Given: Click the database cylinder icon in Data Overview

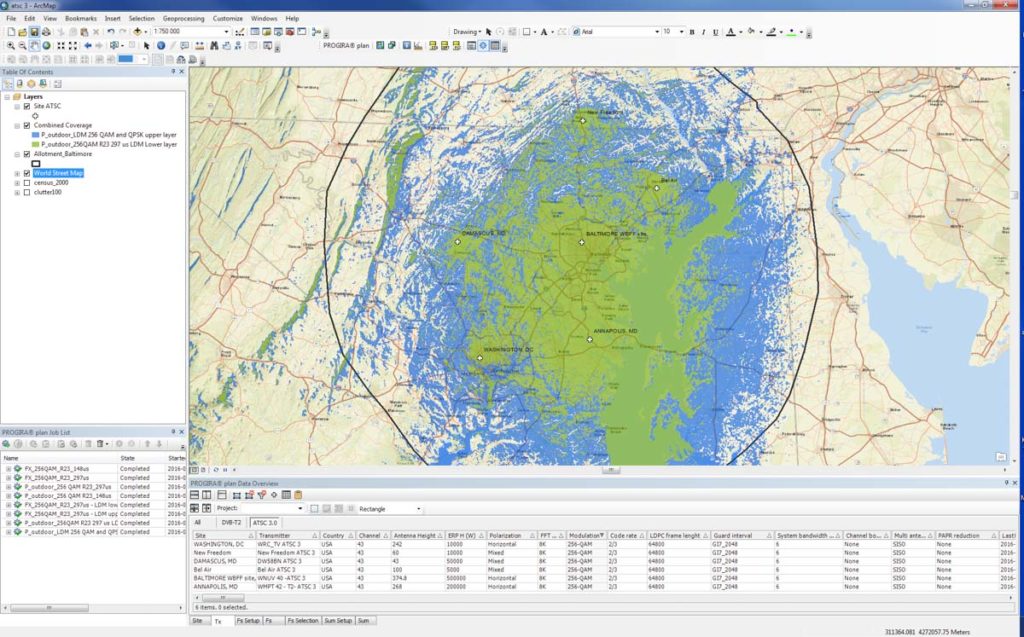Looking at the screenshot, I should pyautogui.click(x=298, y=495).
